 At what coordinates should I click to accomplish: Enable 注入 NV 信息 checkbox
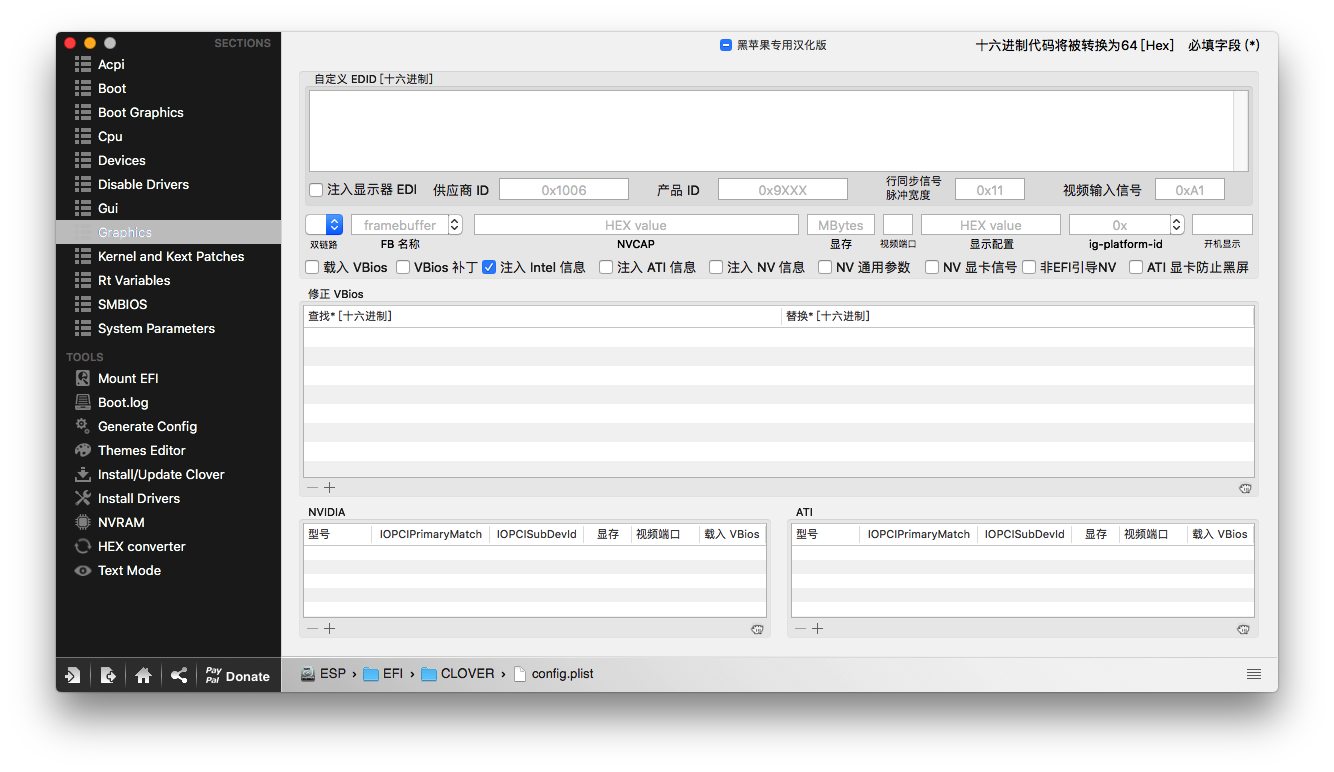tap(716, 267)
